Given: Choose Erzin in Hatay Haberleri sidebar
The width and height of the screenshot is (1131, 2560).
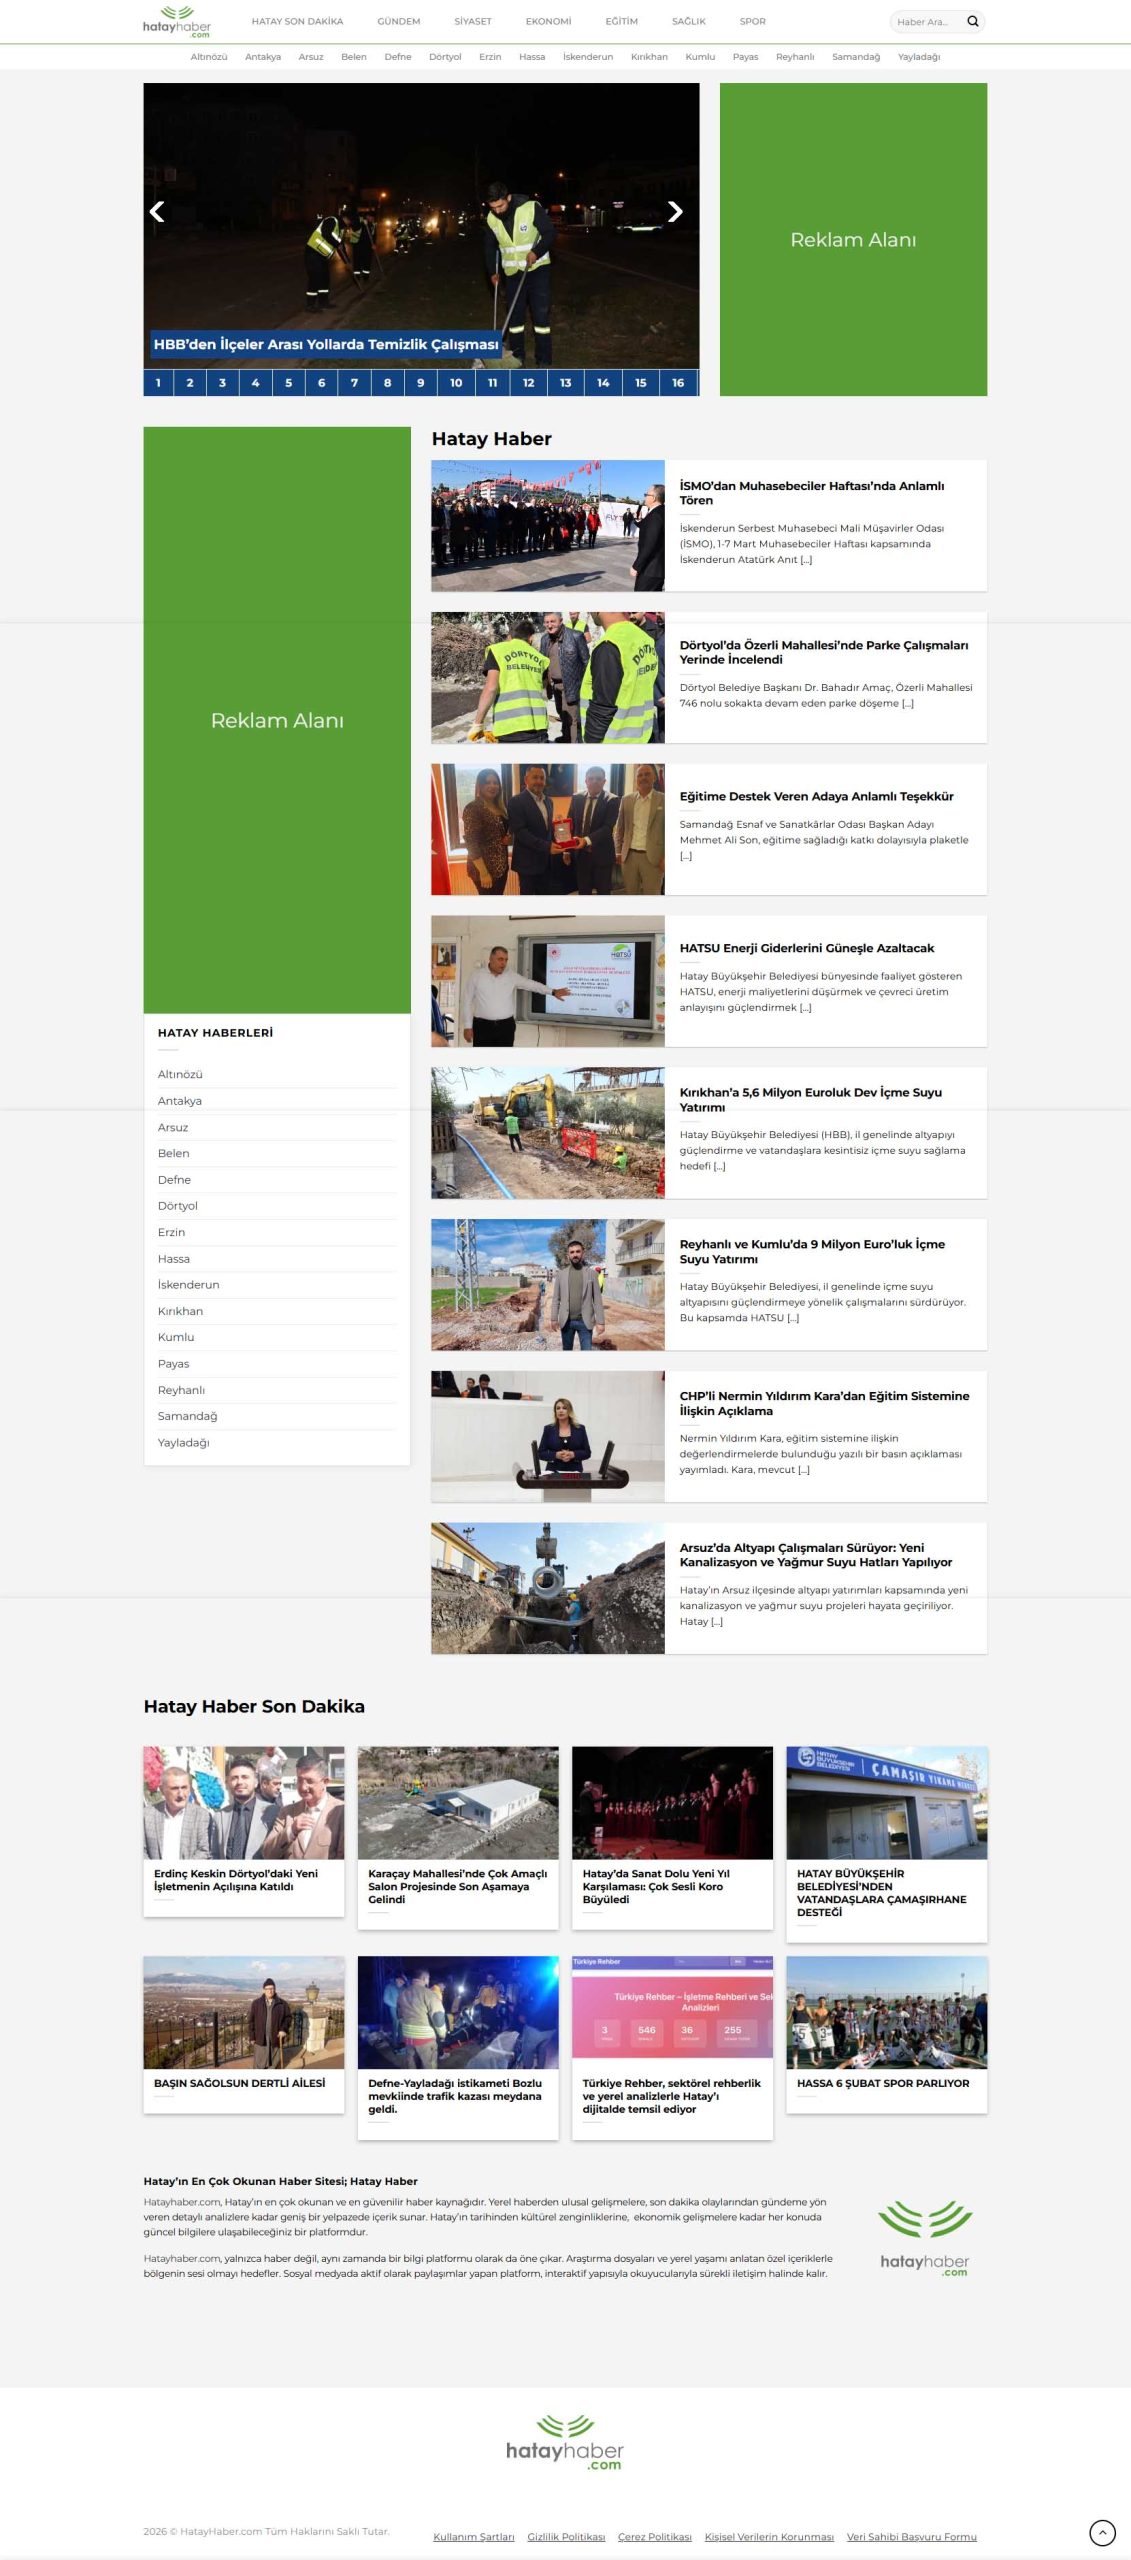Looking at the screenshot, I should click(171, 1232).
